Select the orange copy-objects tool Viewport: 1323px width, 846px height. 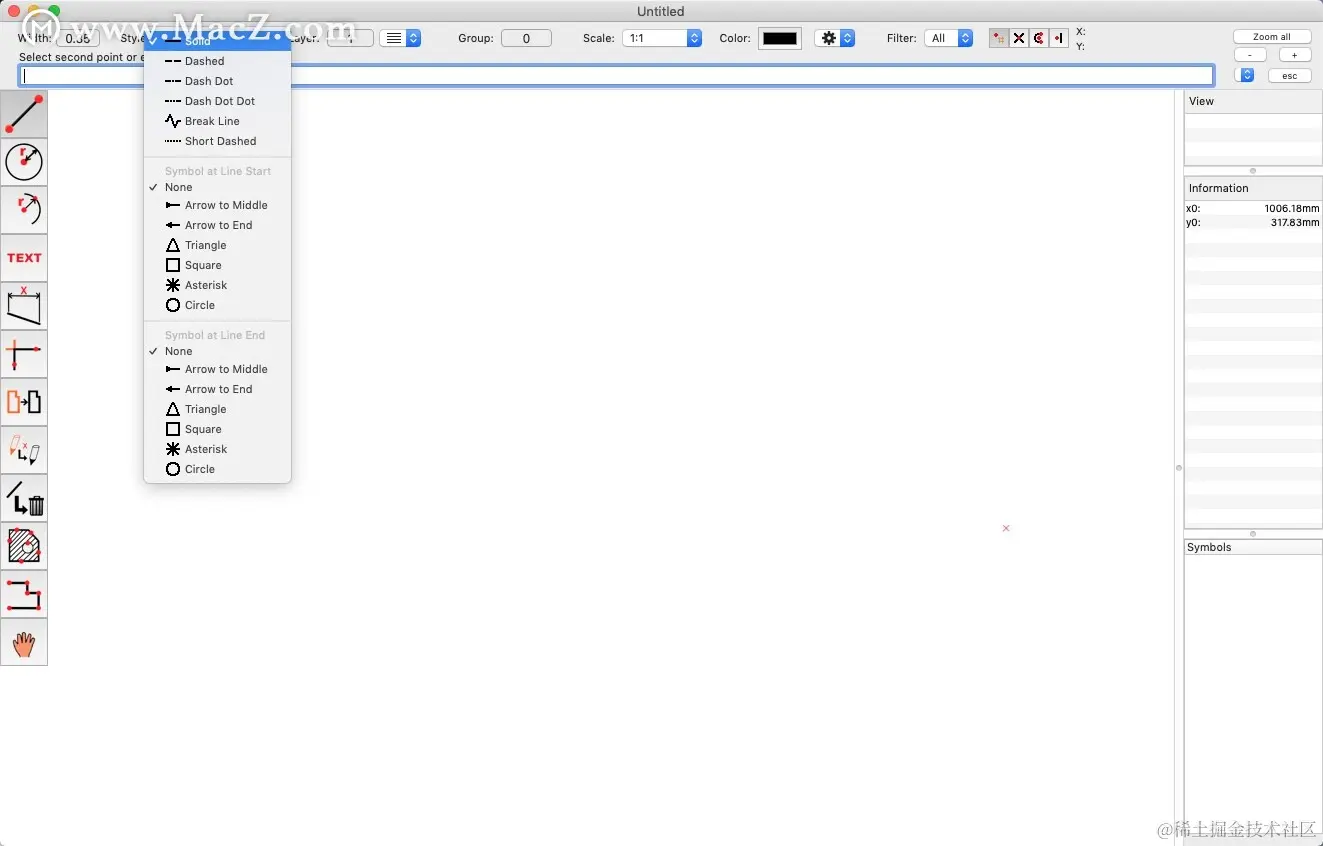(24, 402)
